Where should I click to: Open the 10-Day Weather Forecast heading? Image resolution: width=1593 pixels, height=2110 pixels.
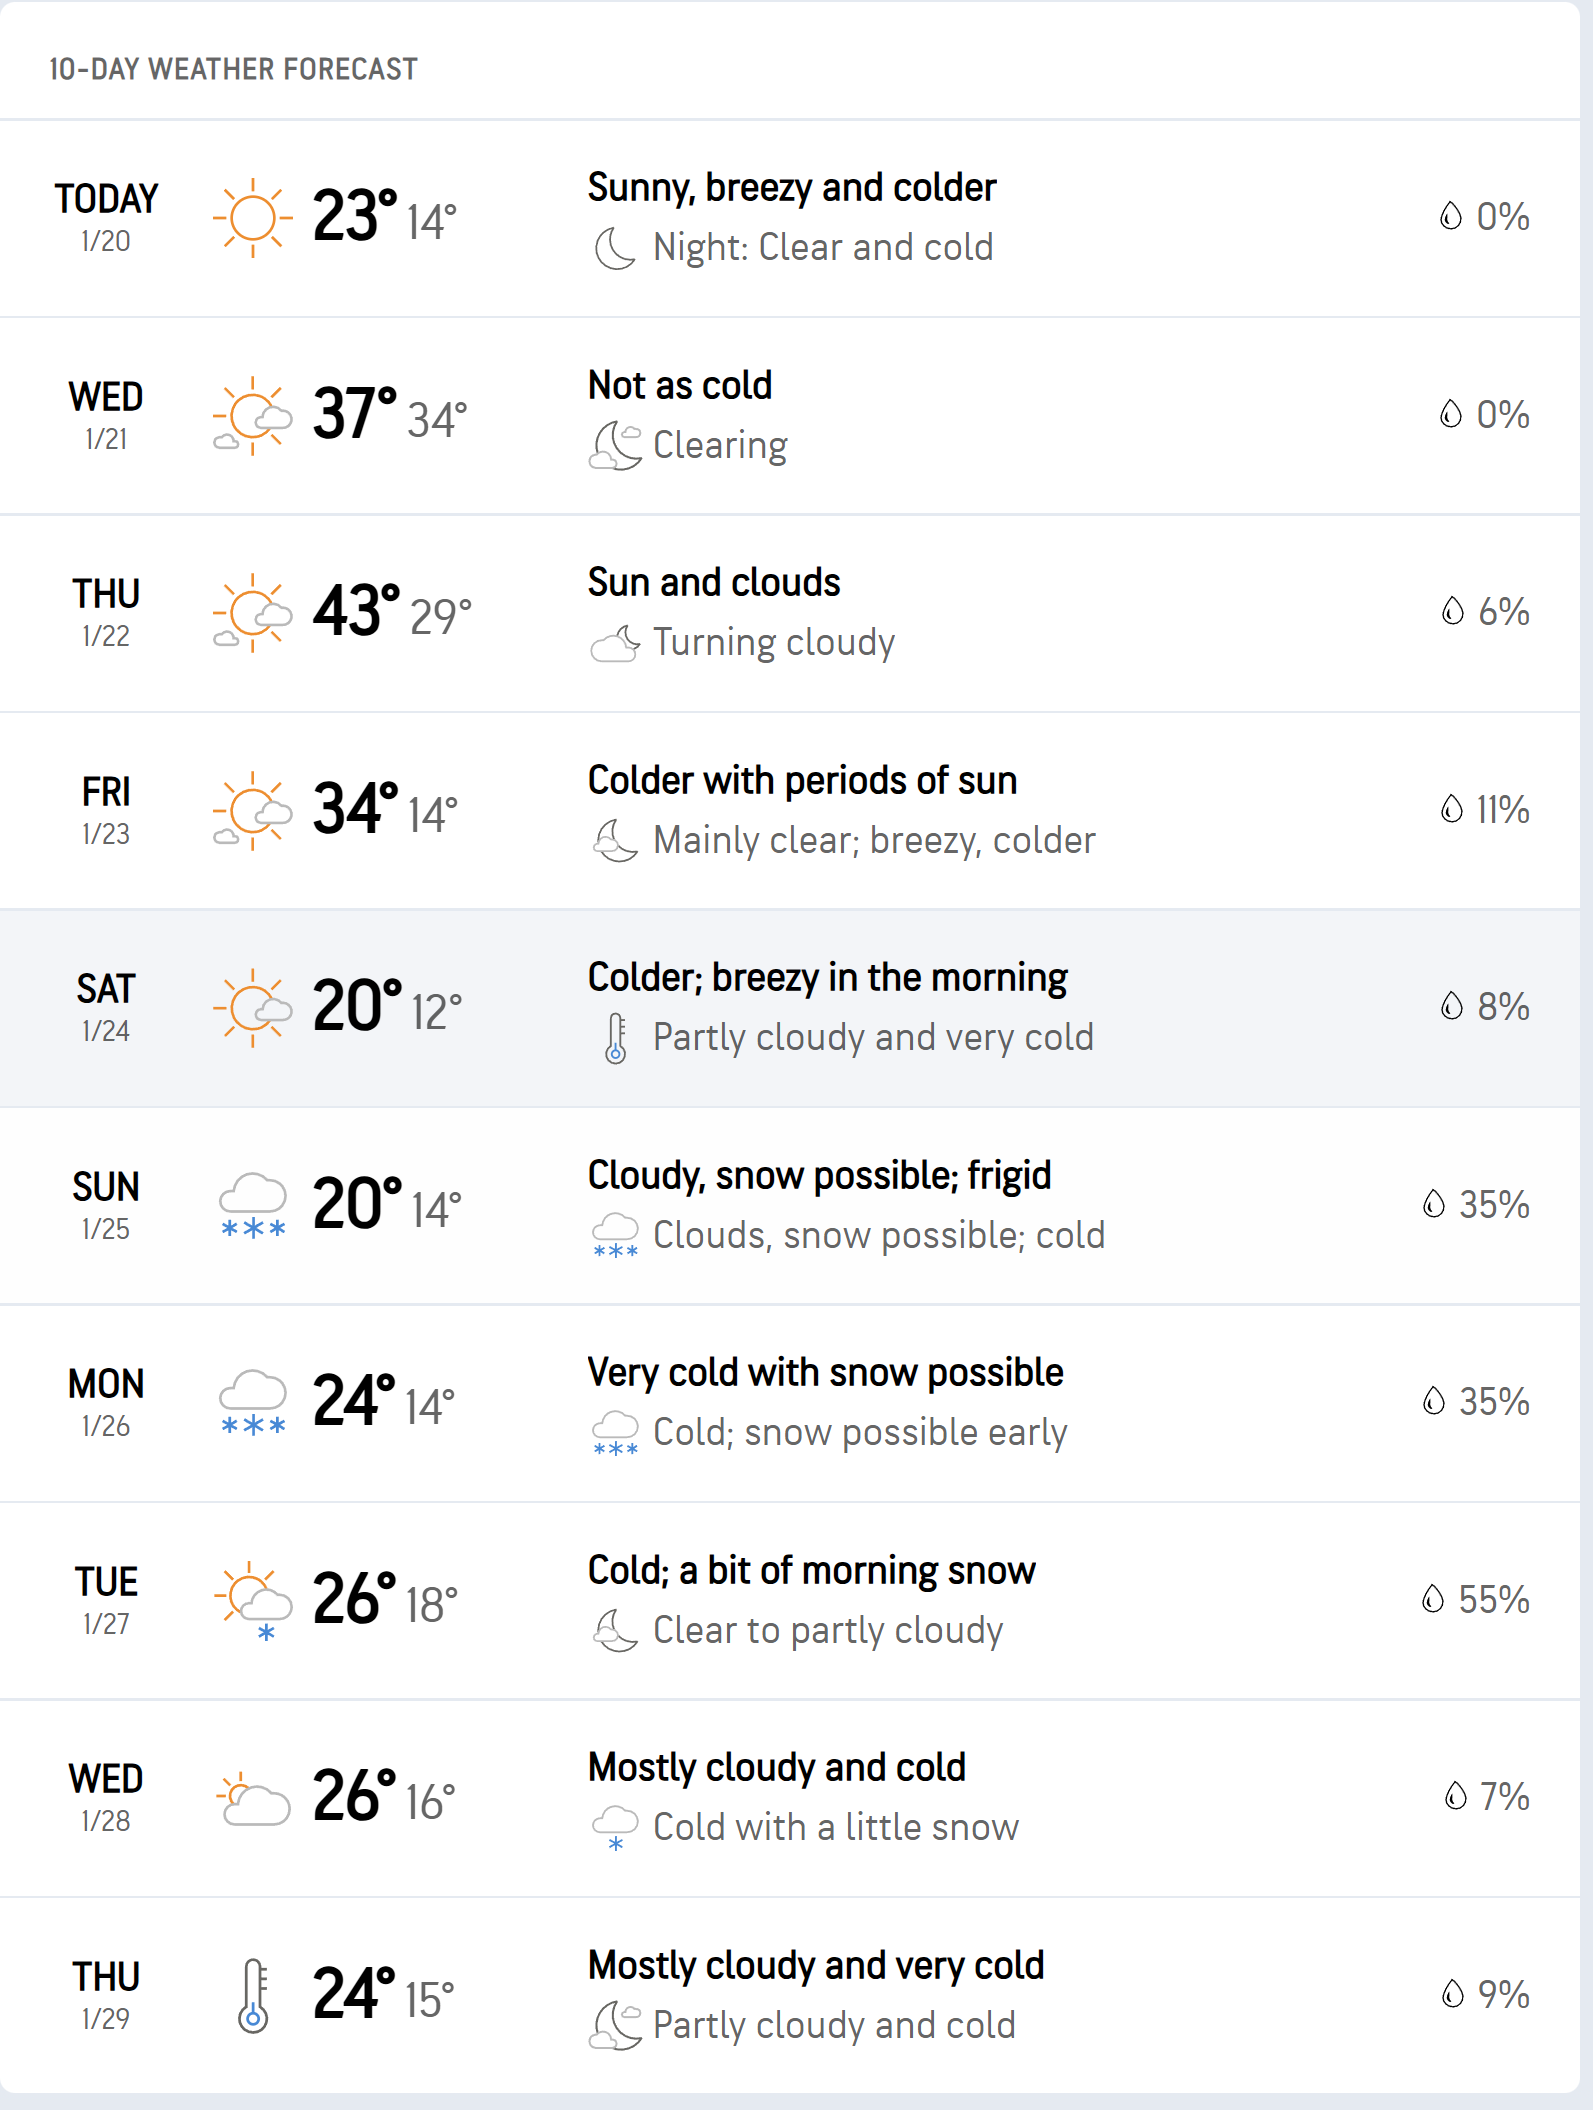233,69
